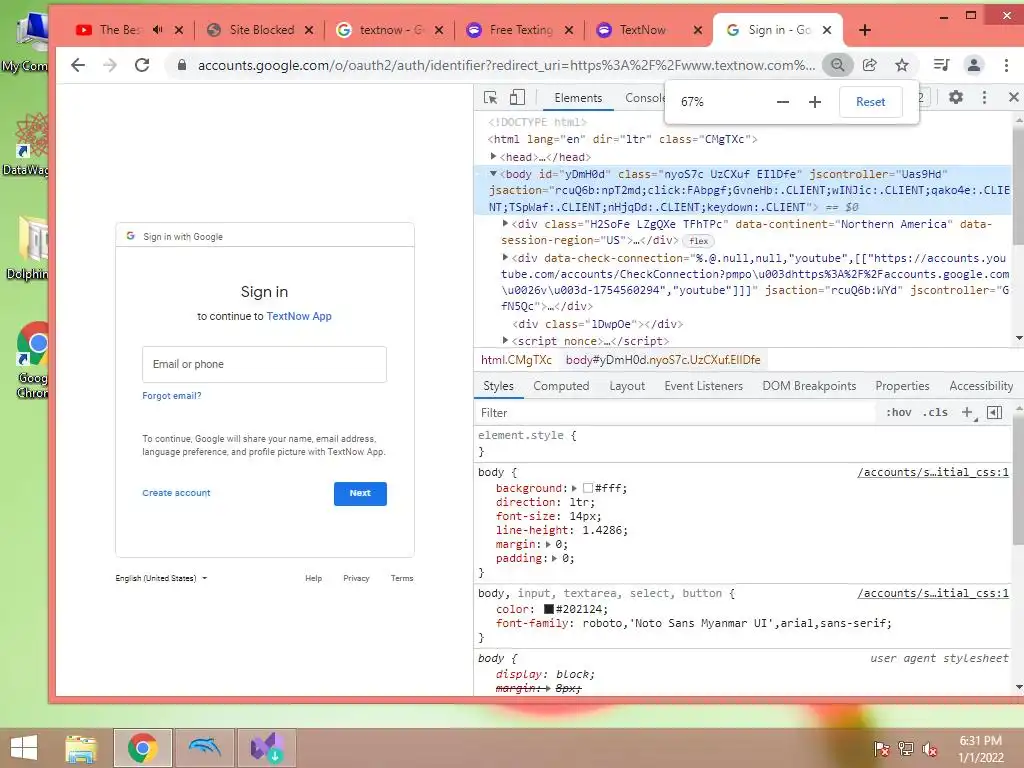Increase zoom with the plus button
The width and height of the screenshot is (1024, 768).
tap(814, 102)
